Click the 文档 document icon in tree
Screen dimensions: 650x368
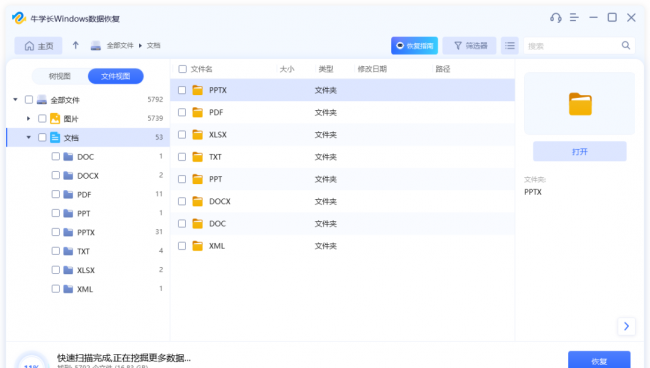tap(55, 138)
